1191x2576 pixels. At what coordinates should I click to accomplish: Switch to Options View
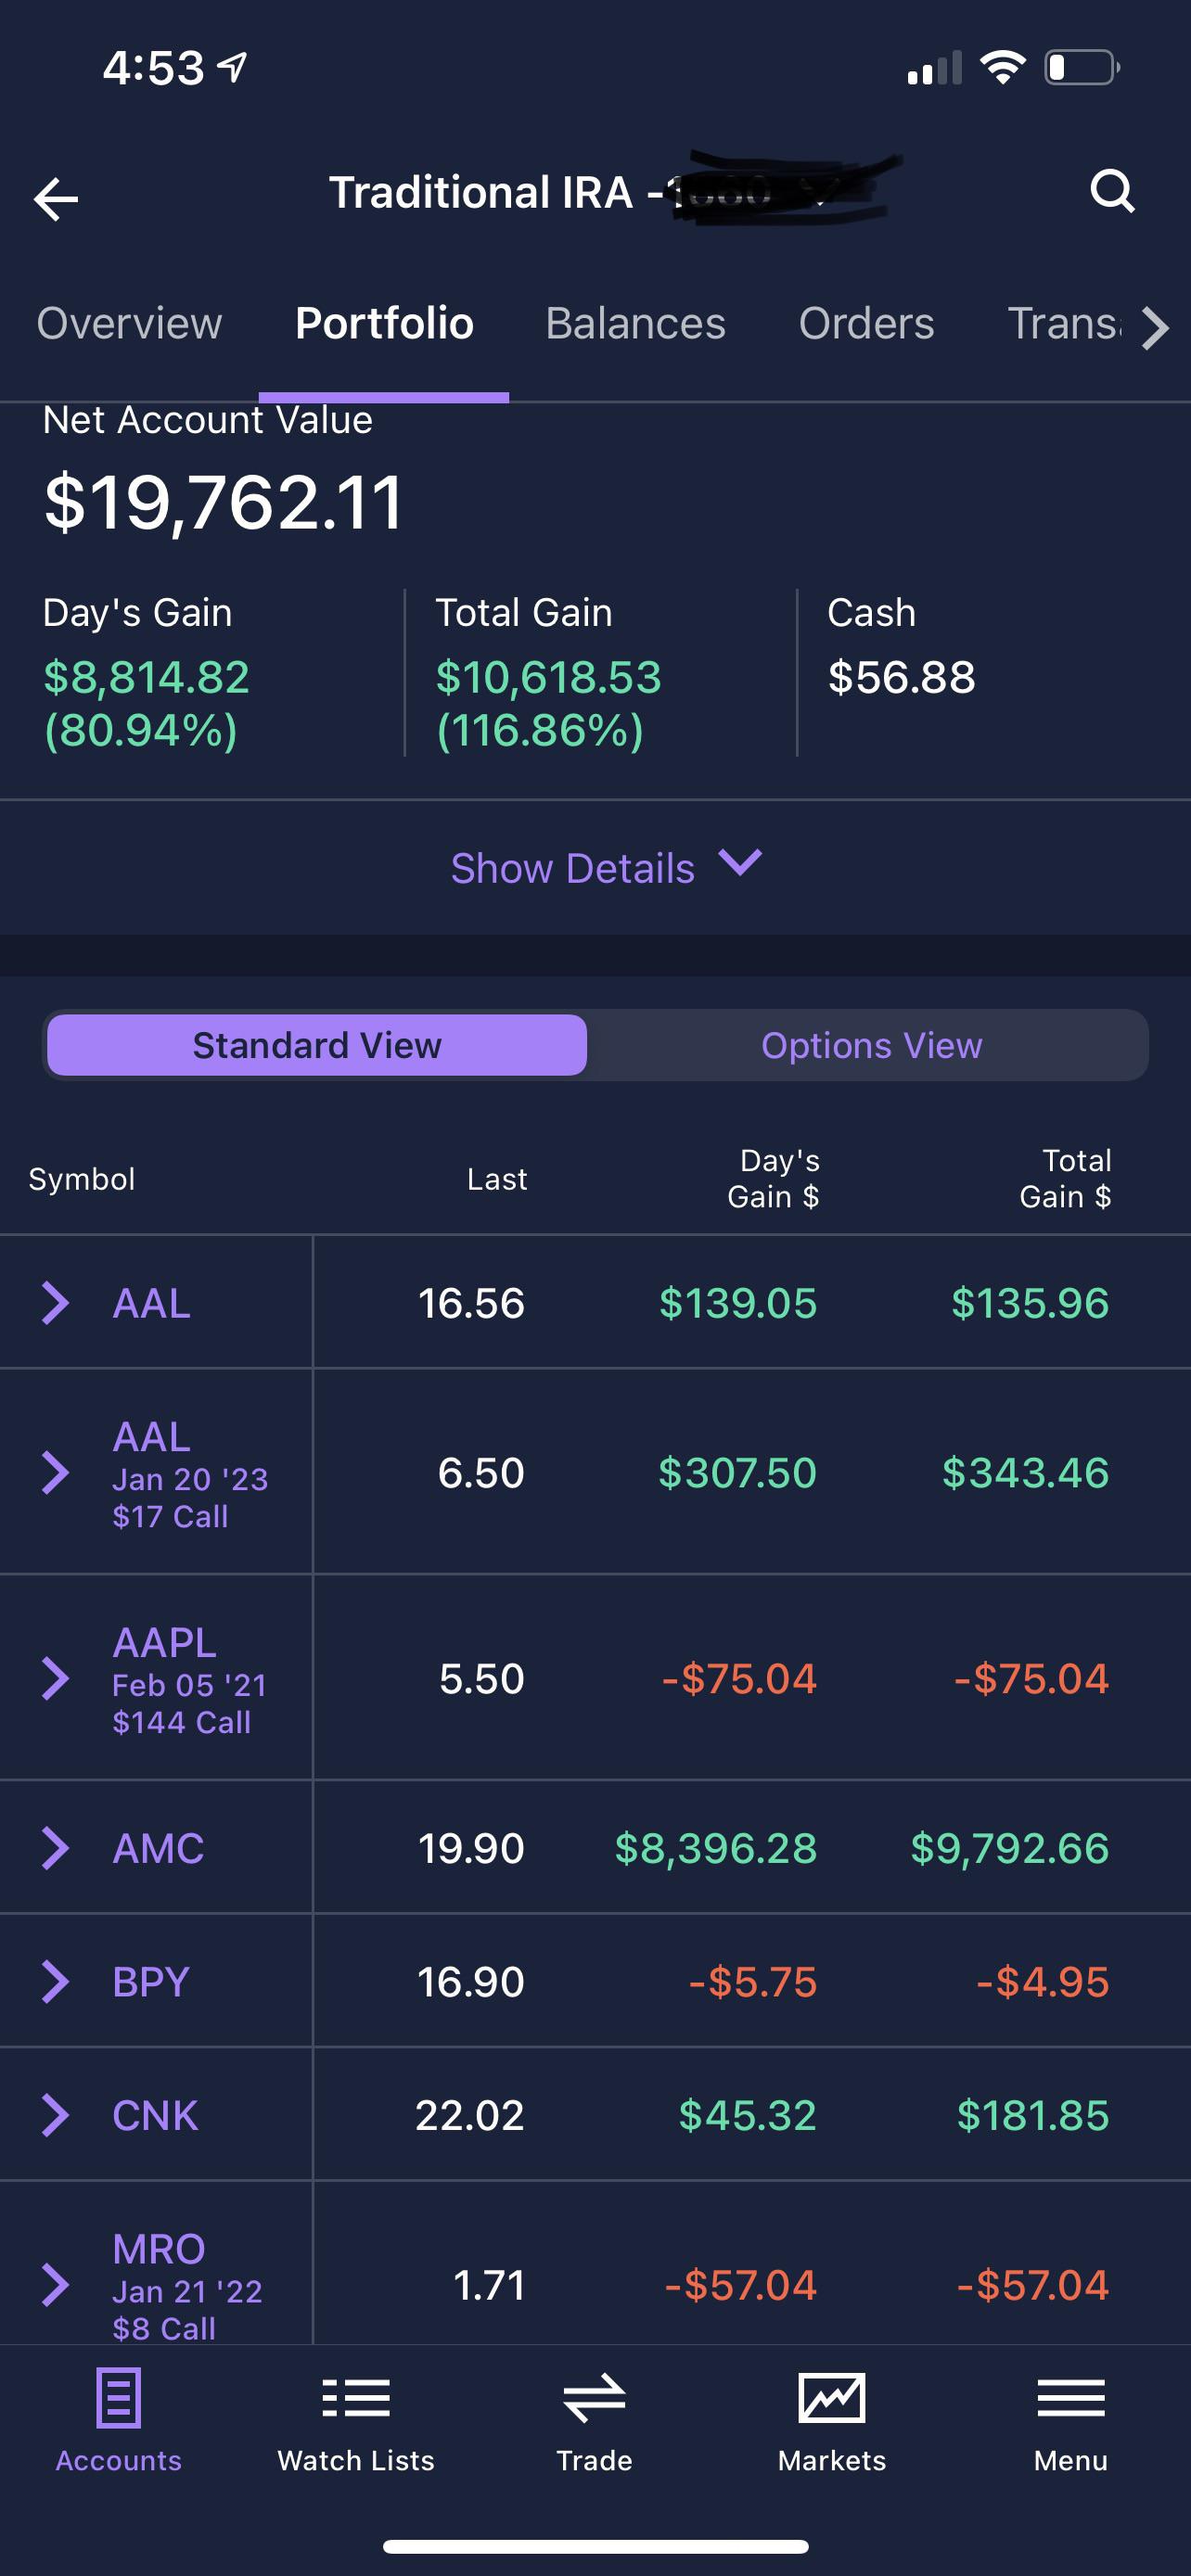point(871,1045)
